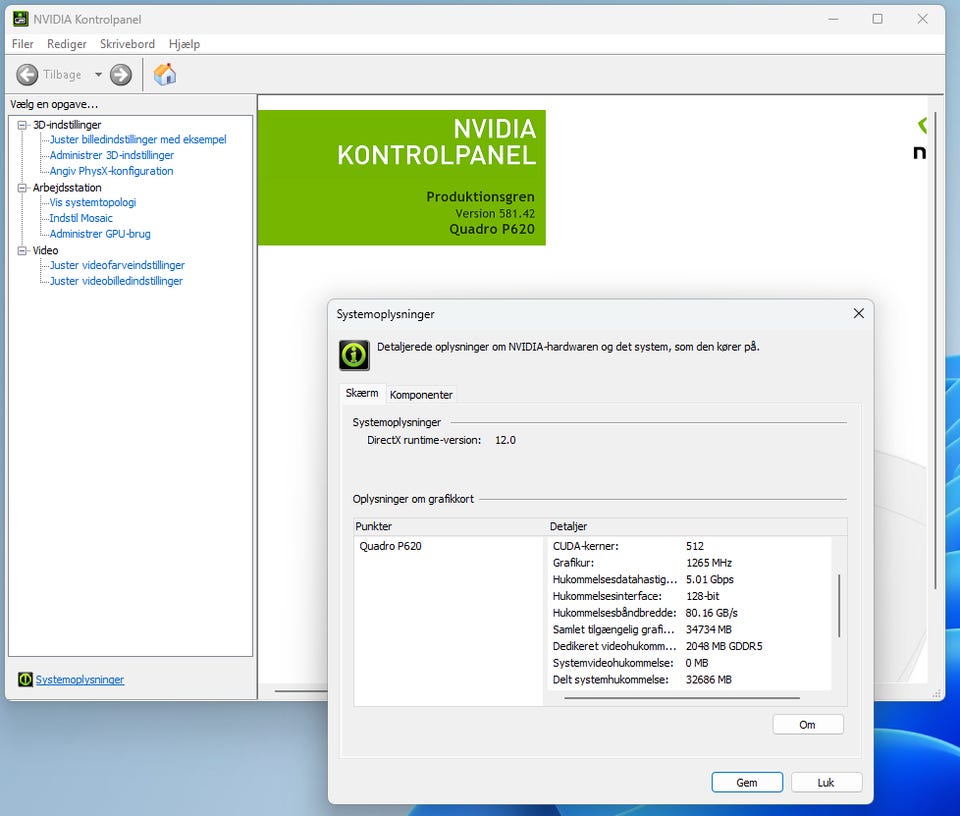Switch to the Komponenter tab
Image resolution: width=960 pixels, height=816 pixels.
pyautogui.click(x=421, y=395)
